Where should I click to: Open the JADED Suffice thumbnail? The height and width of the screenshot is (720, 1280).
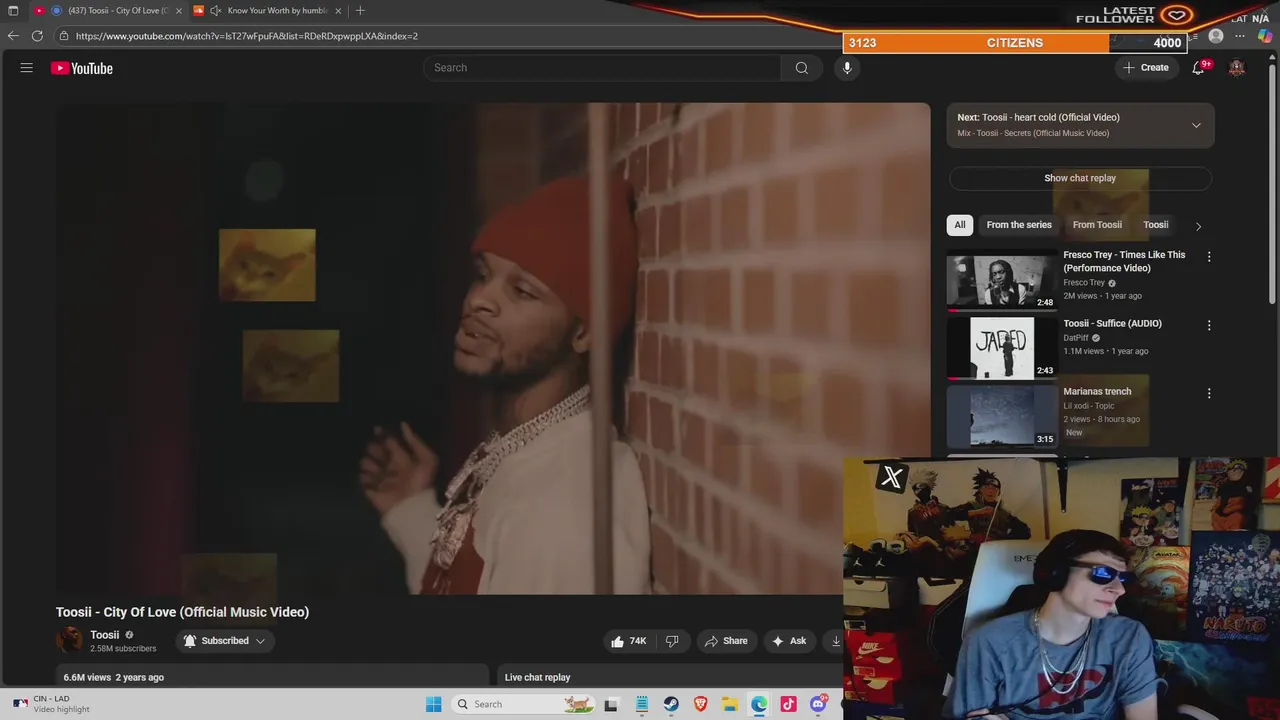click(x=1002, y=348)
